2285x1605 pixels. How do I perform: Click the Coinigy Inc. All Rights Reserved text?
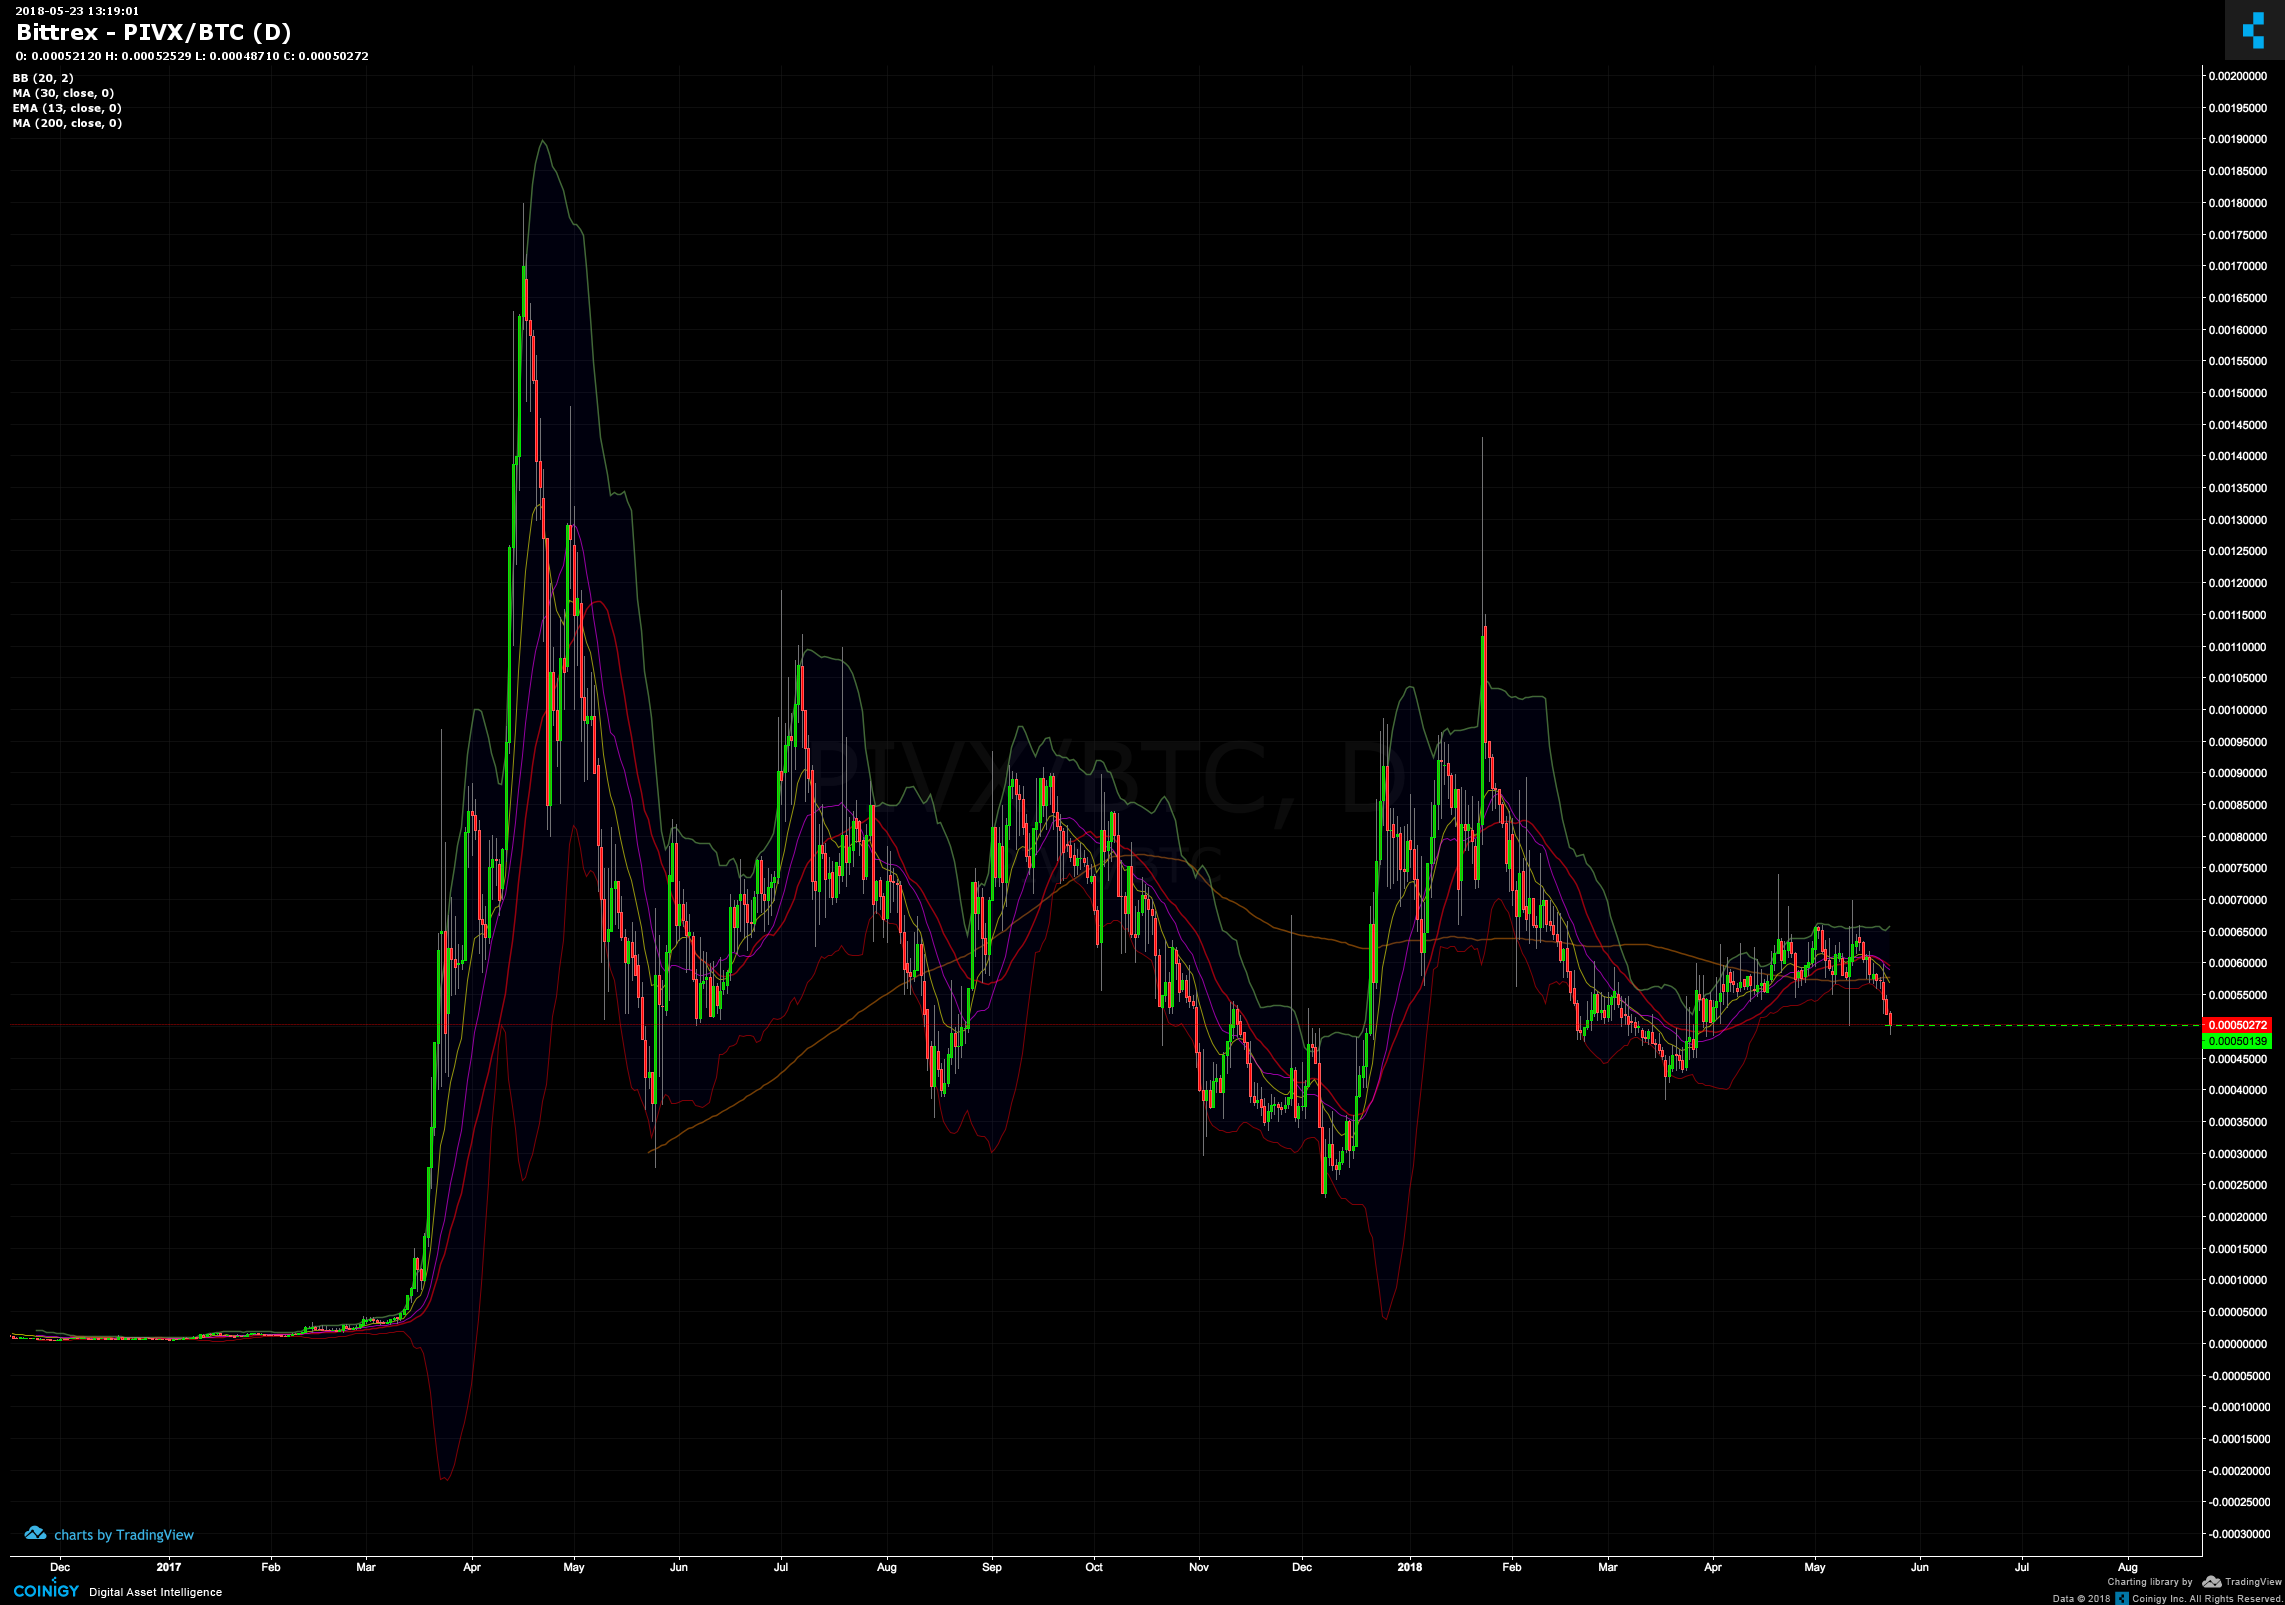[x=2207, y=1598]
